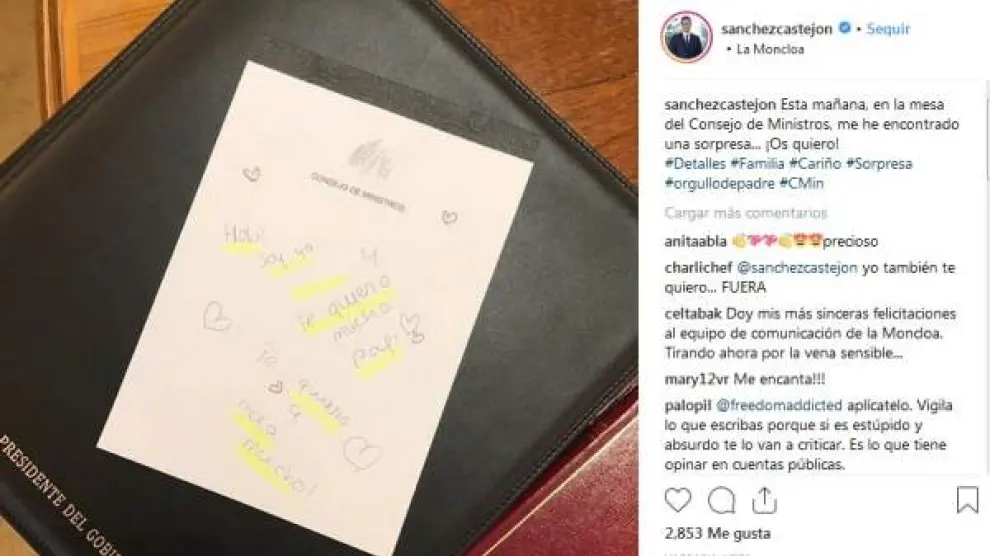Share the post with the share icon
This screenshot has width=990, height=556.
click(764, 500)
